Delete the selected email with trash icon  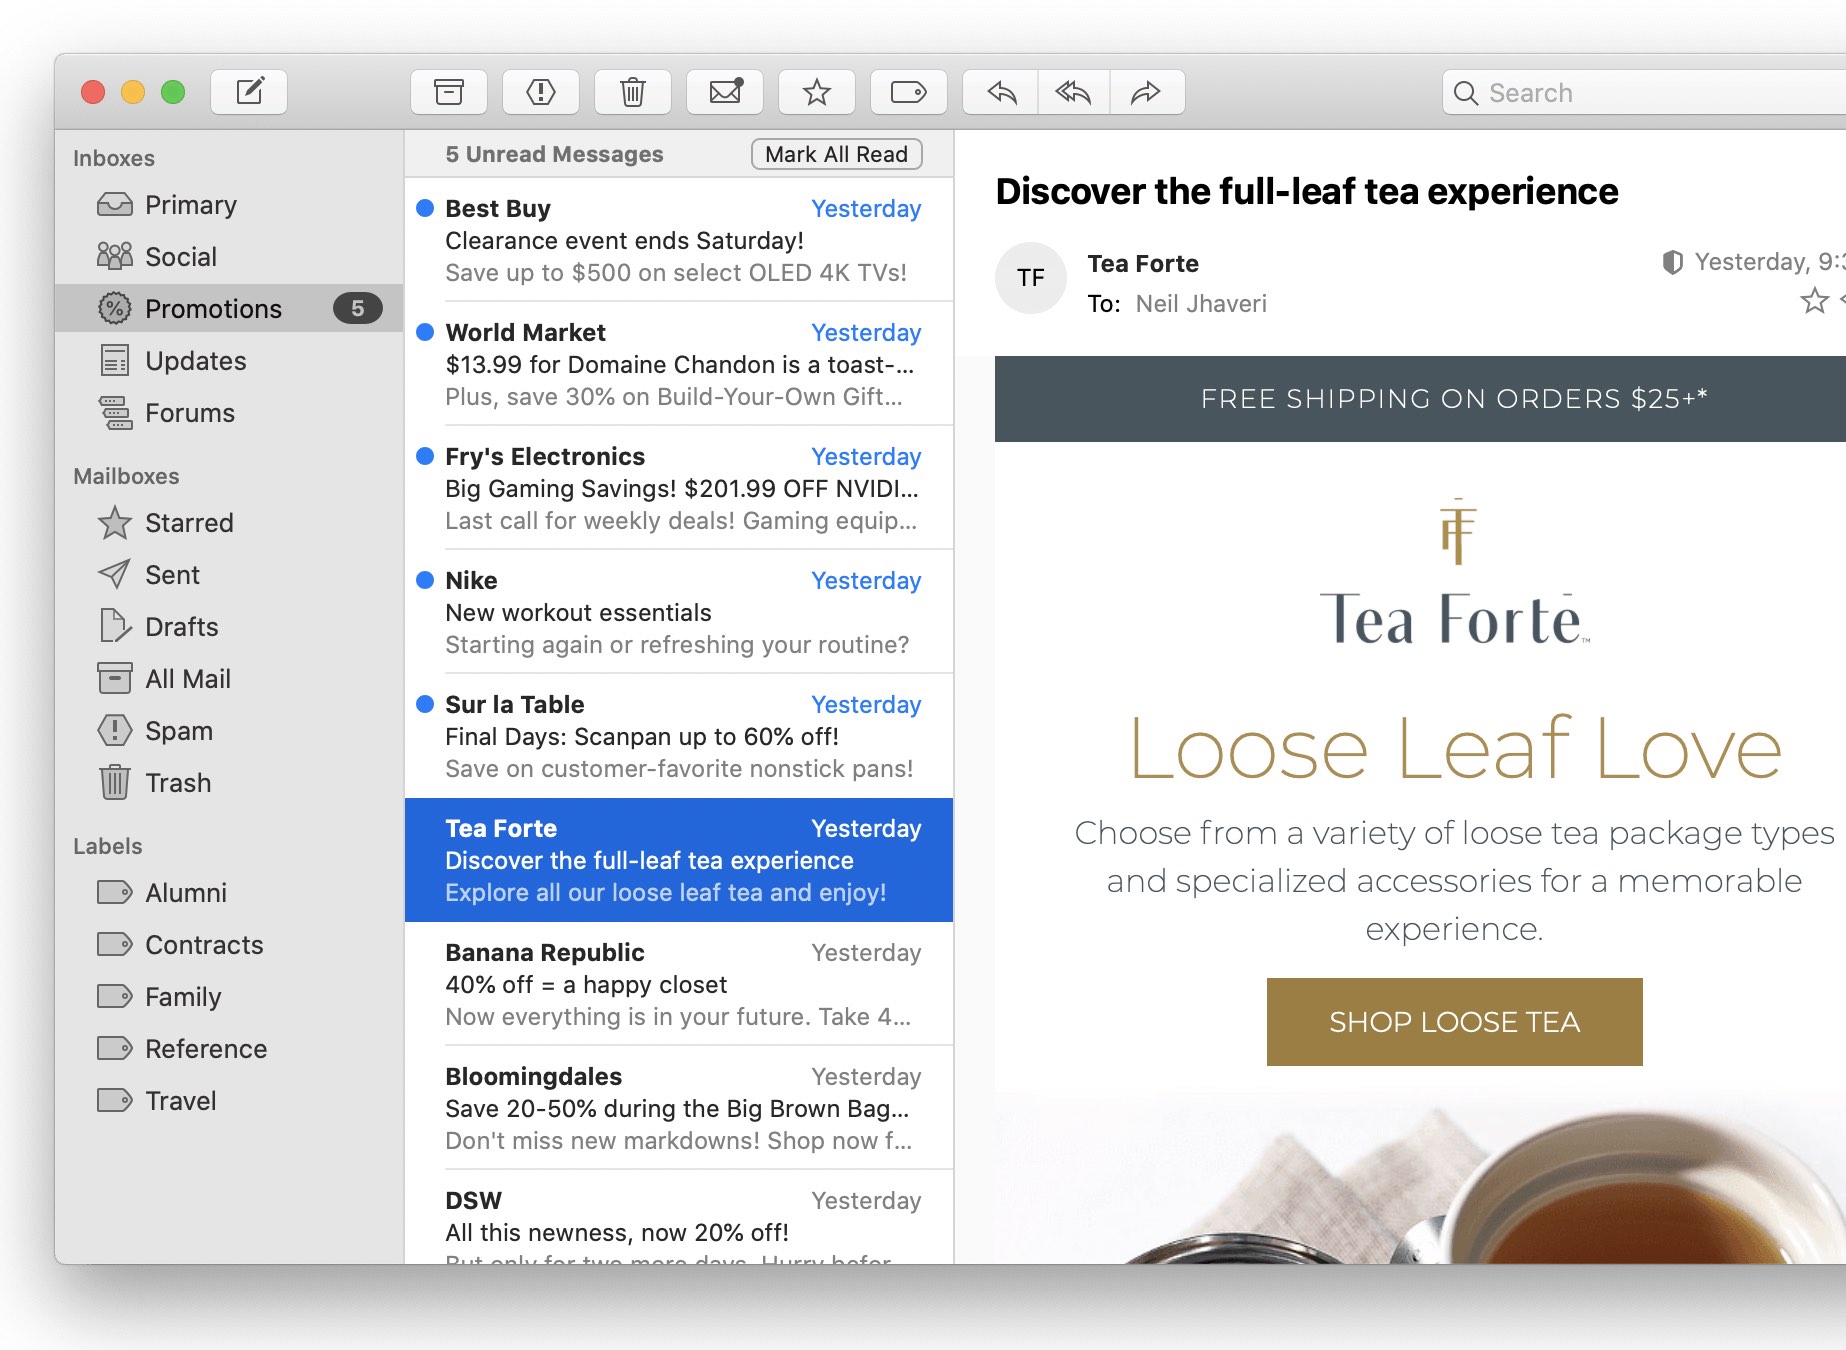[x=633, y=92]
